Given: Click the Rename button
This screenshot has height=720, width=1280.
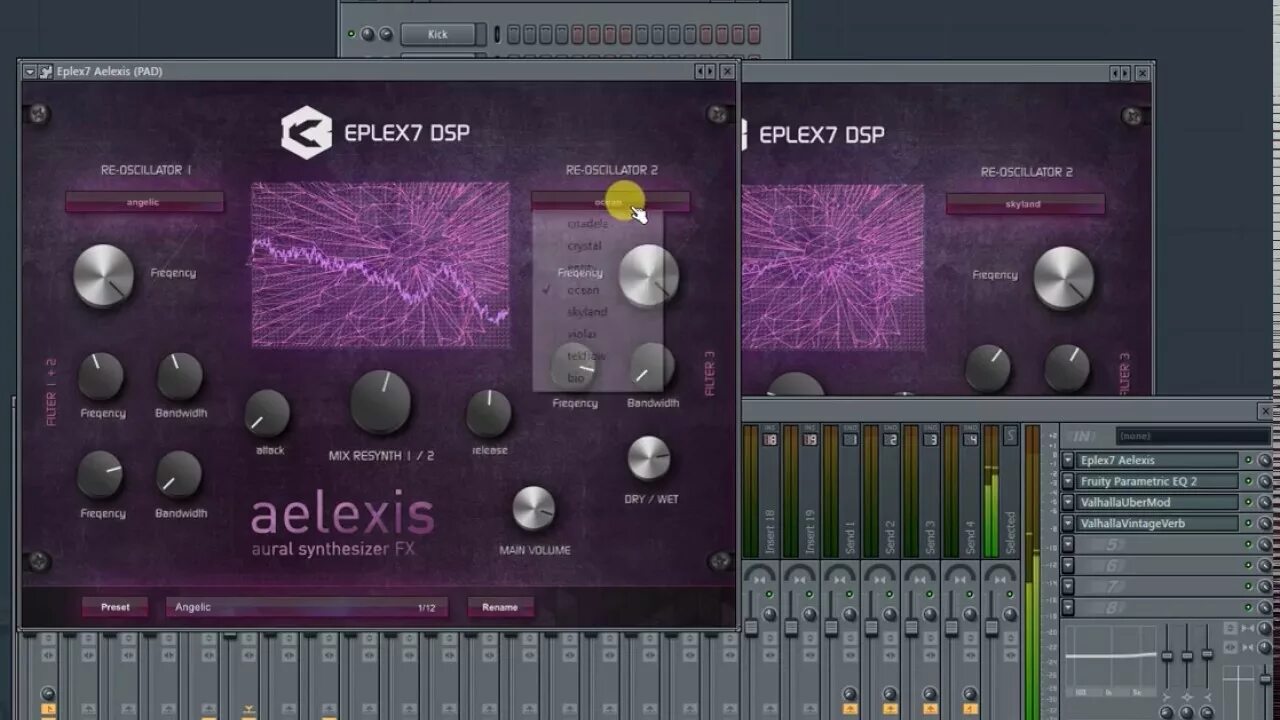Looking at the screenshot, I should [500, 607].
